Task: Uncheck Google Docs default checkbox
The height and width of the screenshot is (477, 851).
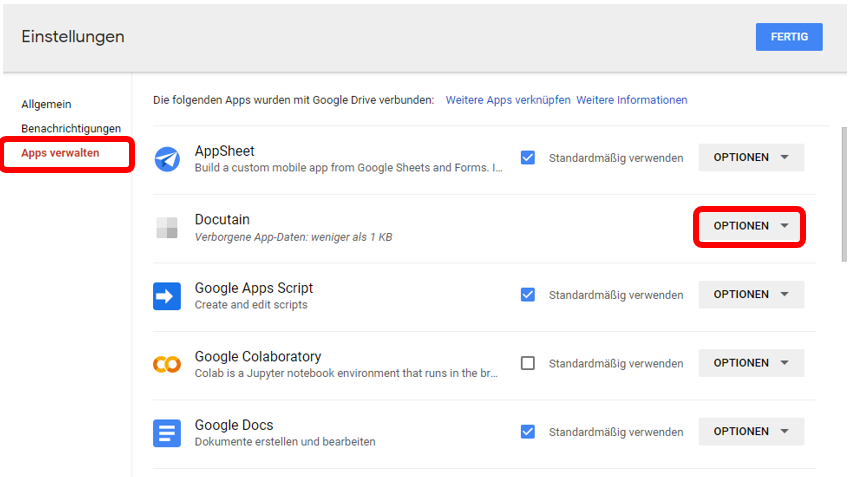Action: click(x=528, y=431)
